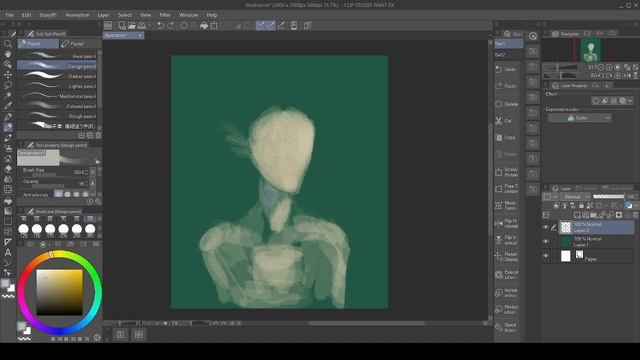Select the Text tool

pos(8,252)
